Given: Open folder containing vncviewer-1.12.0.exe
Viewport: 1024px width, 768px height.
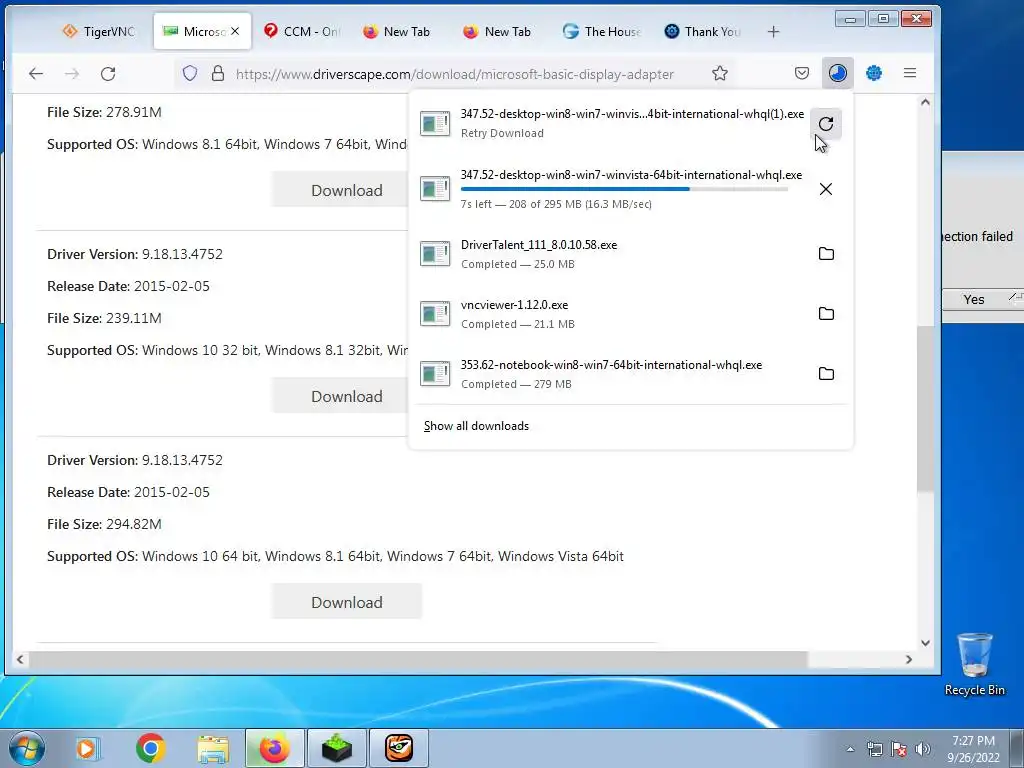Looking at the screenshot, I should pyautogui.click(x=826, y=313).
